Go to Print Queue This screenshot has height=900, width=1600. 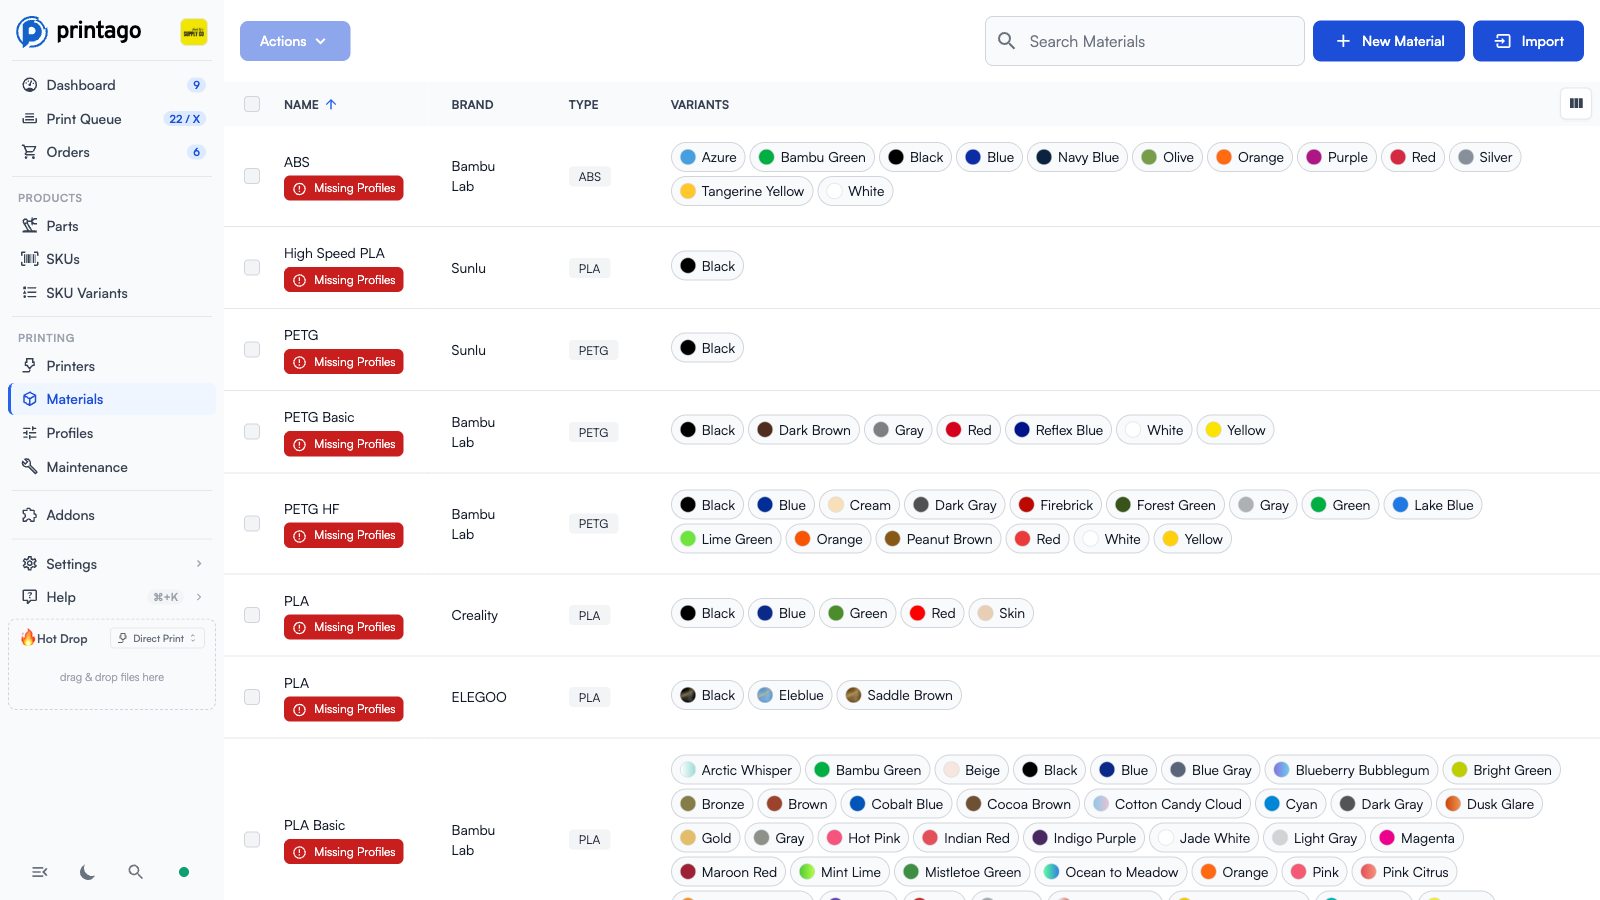[x=112, y=119]
